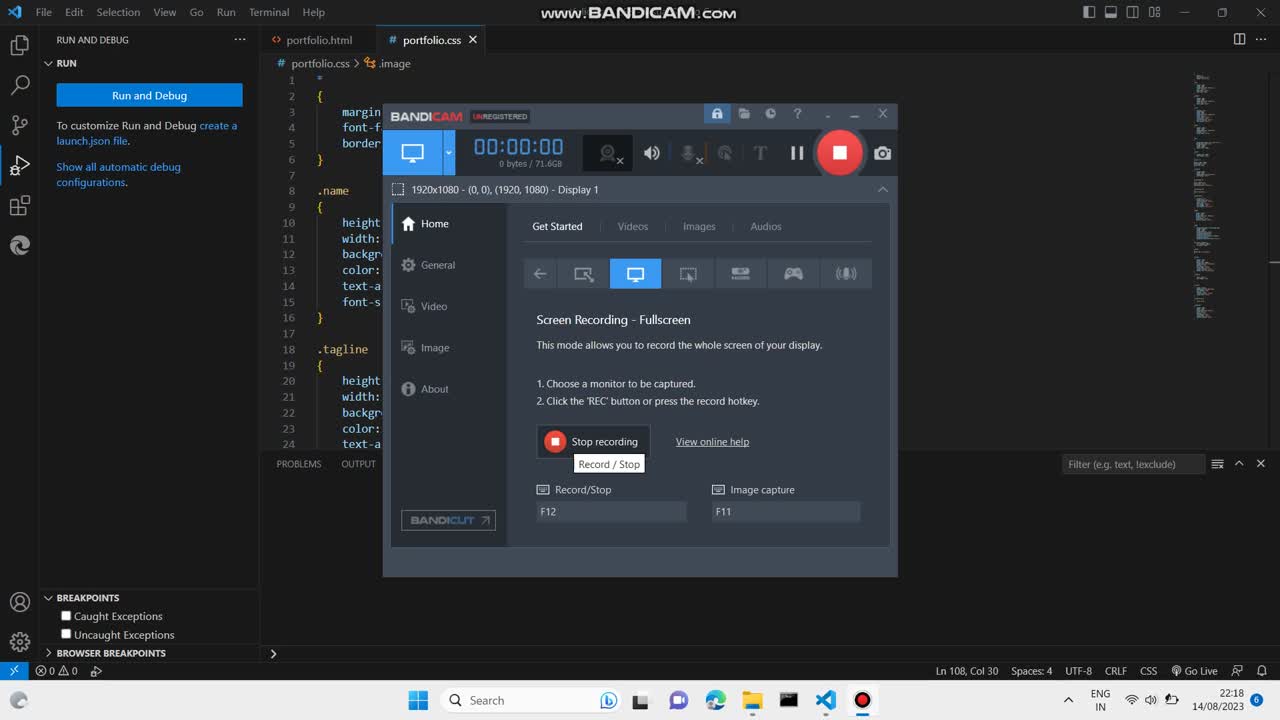Switch to the Get Started tab

pyautogui.click(x=557, y=226)
